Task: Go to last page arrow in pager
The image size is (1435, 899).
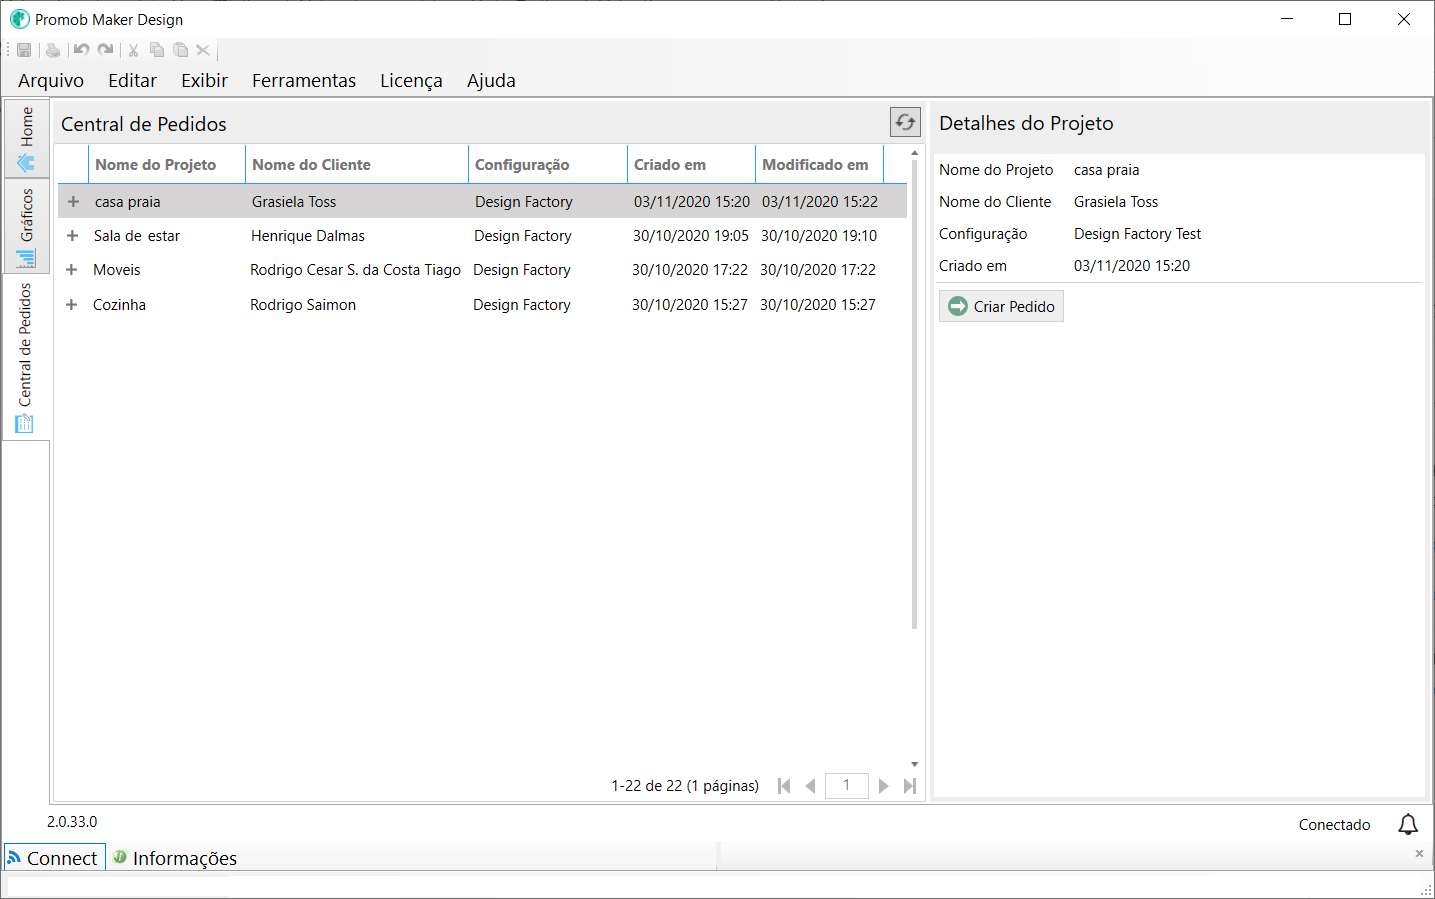Action: point(910,786)
